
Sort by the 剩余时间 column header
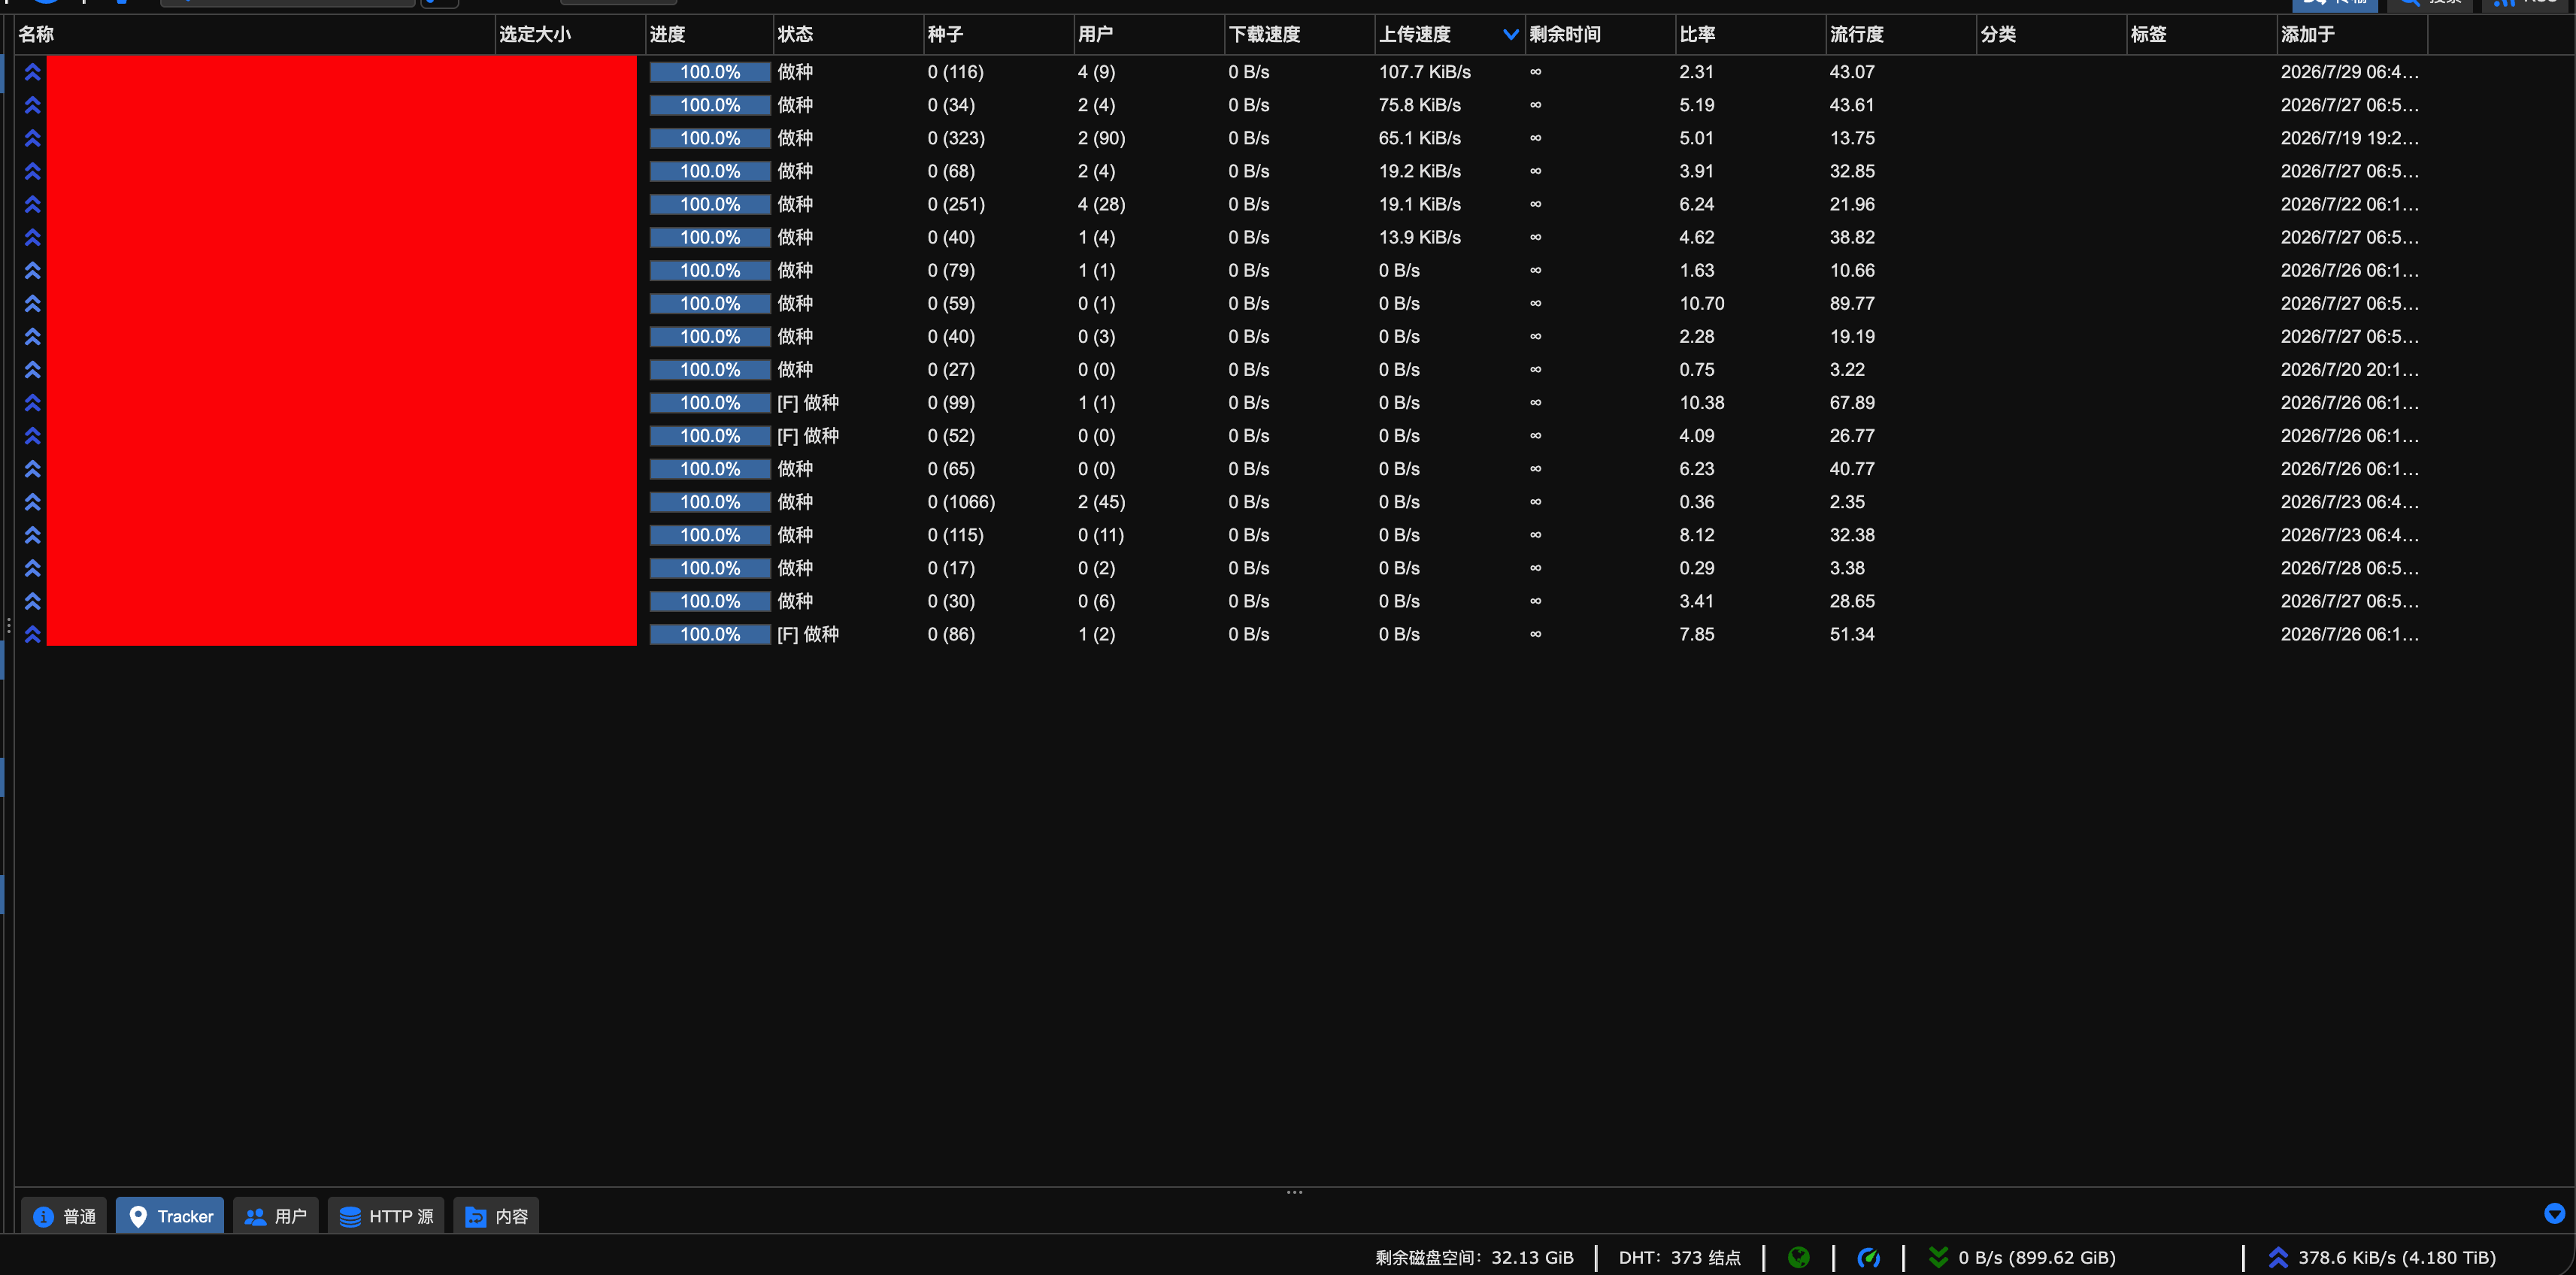[1600, 34]
